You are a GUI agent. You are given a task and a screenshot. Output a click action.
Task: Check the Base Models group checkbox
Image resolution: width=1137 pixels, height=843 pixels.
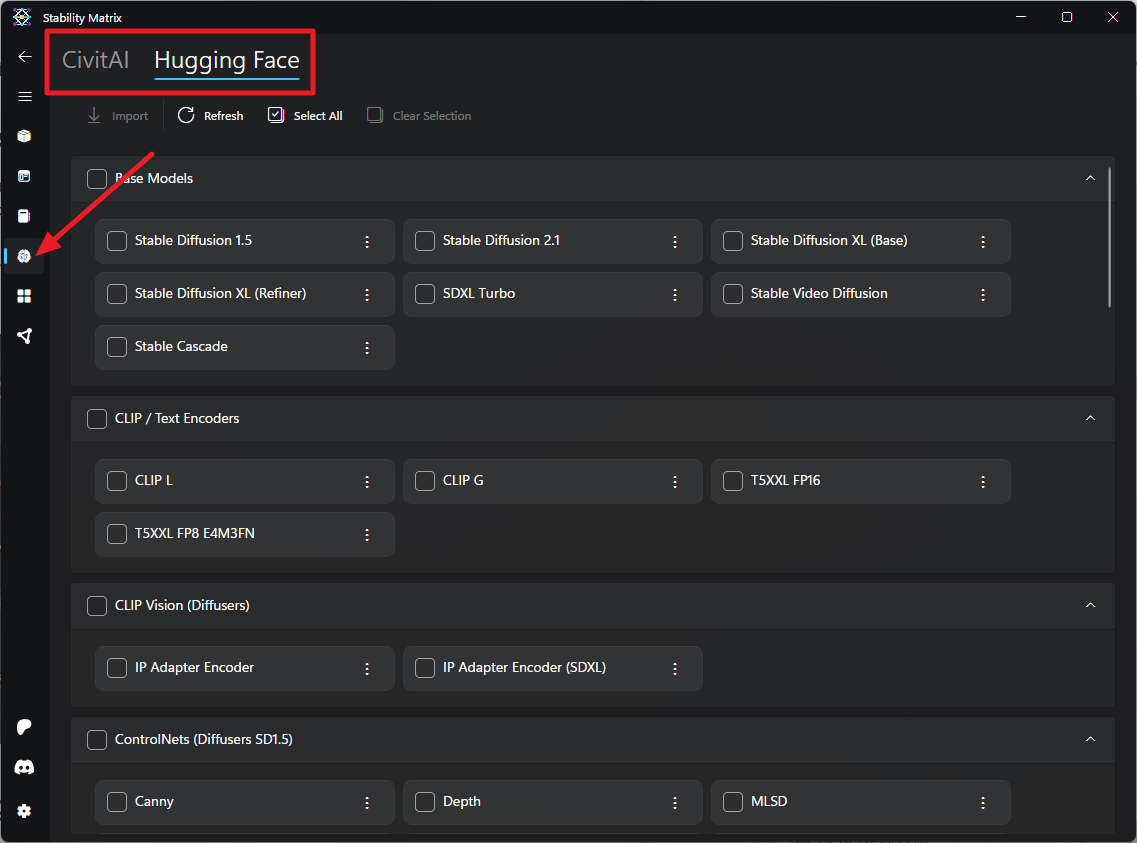coord(97,178)
